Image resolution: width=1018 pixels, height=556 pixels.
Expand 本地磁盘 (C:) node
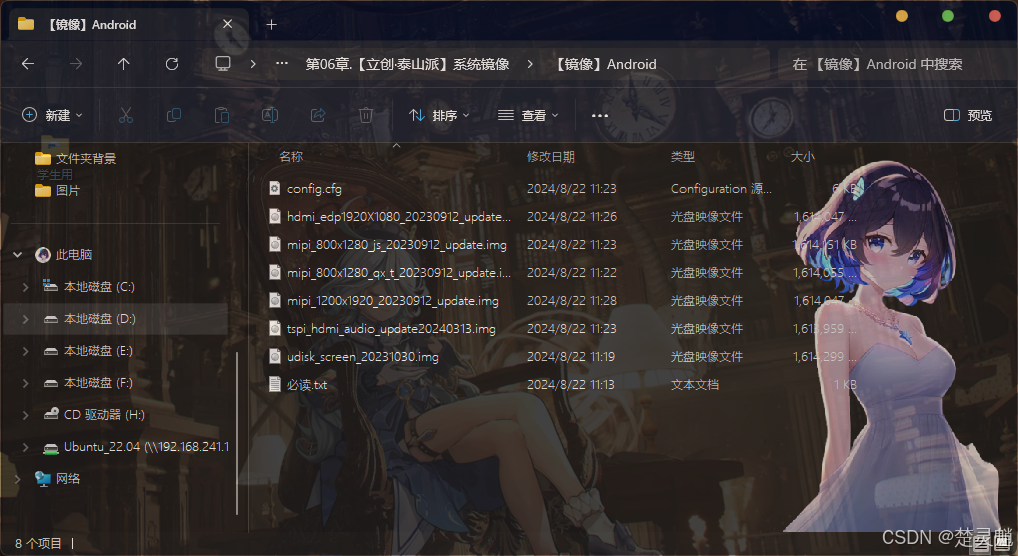[x=25, y=286]
